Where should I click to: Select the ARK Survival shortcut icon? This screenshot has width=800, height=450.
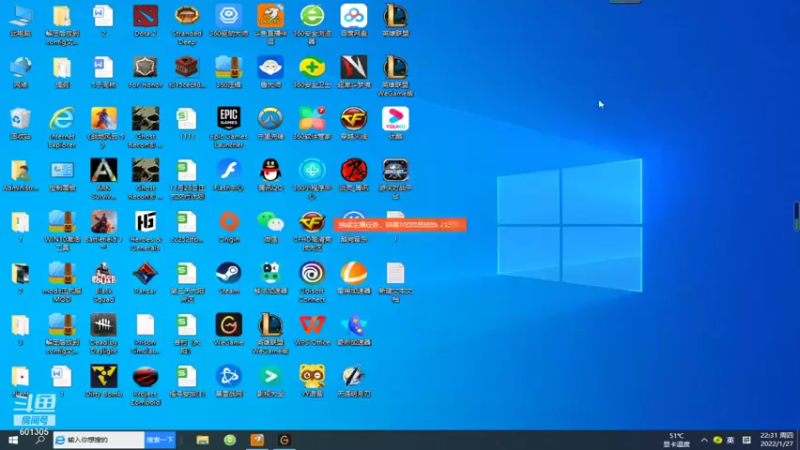[x=104, y=170]
